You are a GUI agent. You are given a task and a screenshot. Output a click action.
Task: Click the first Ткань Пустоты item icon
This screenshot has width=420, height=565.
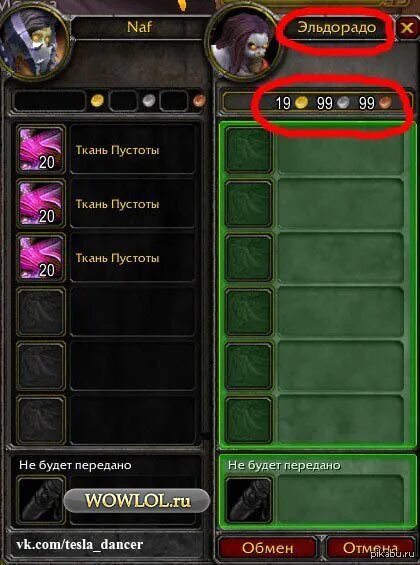tap(41, 150)
